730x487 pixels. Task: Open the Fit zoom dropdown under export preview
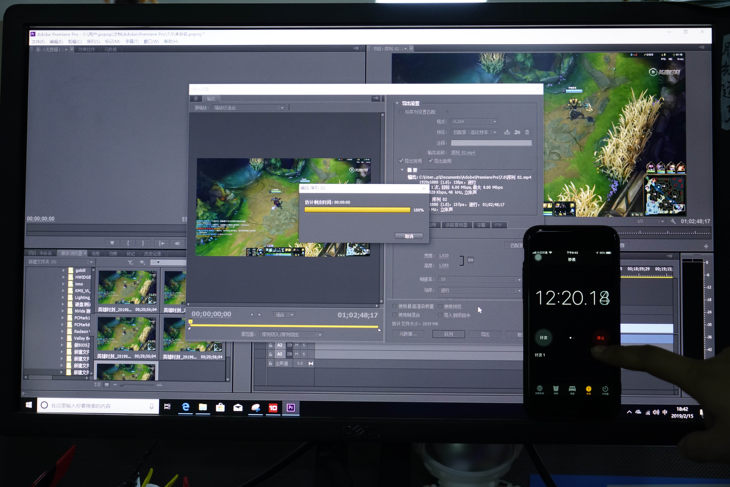coord(284,315)
